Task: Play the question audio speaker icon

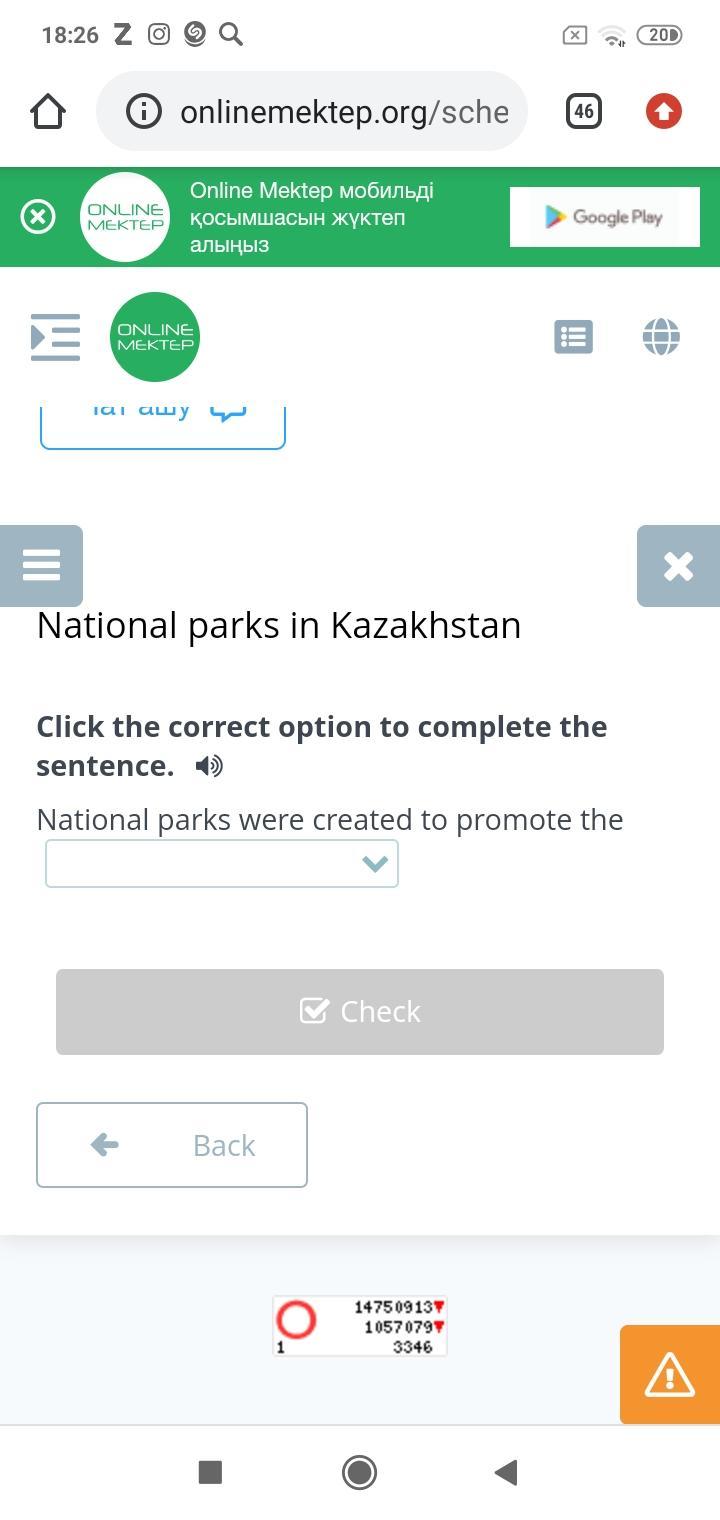Action: (209, 766)
